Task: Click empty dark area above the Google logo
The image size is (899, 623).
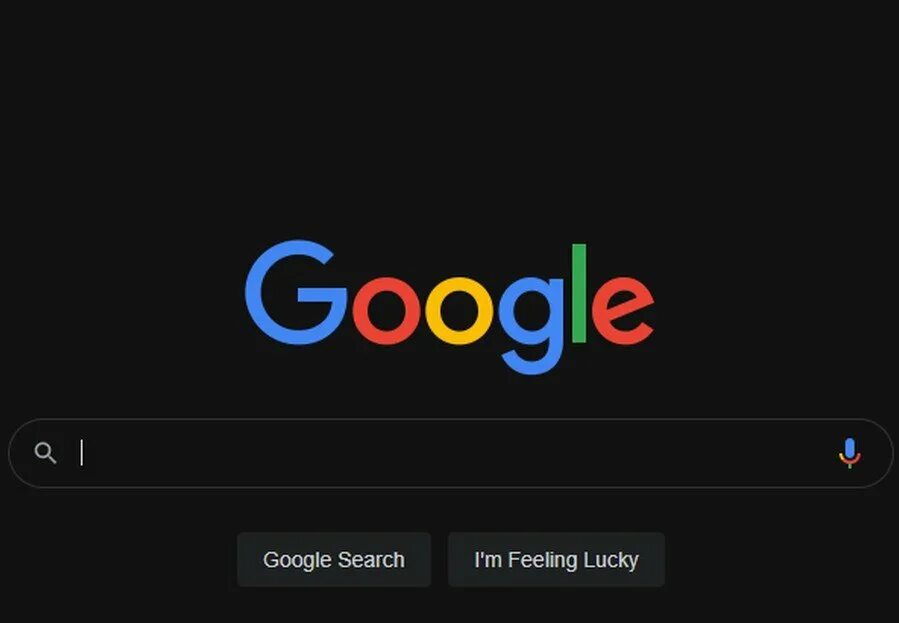Action: (450, 115)
